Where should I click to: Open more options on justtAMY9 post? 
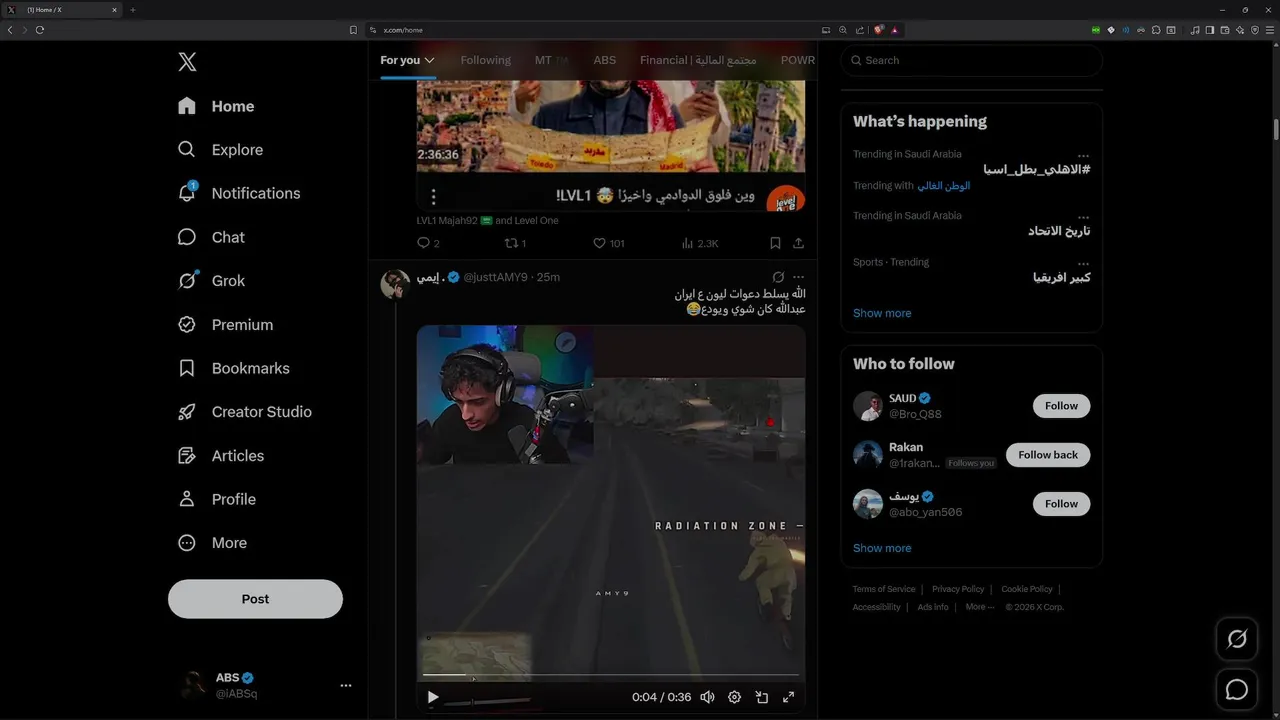tap(798, 277)
